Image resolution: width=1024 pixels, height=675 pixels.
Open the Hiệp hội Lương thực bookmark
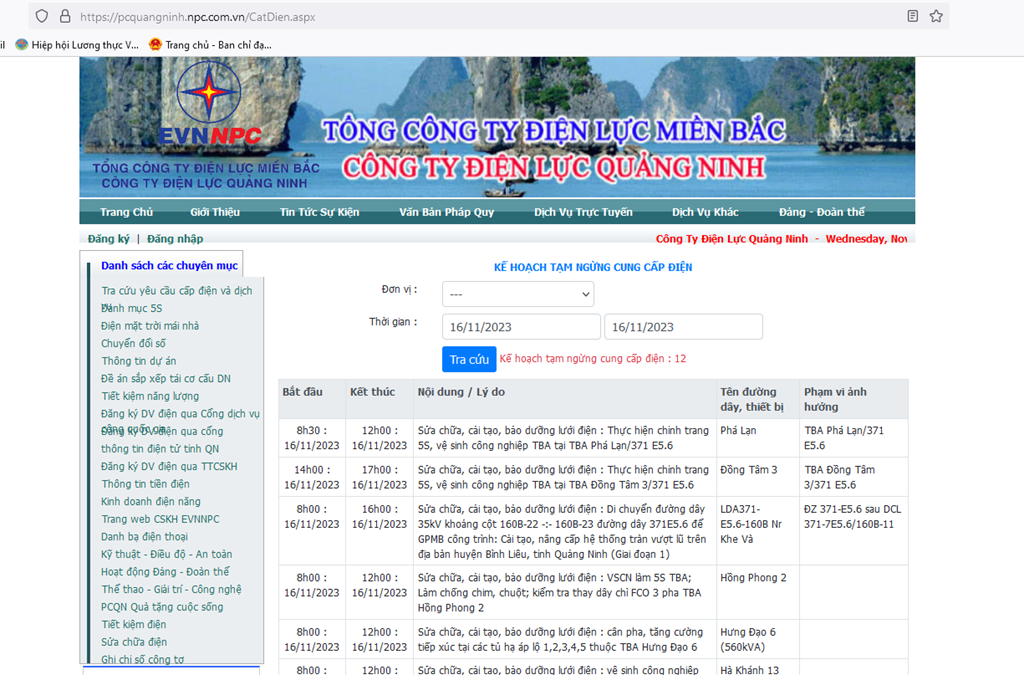tap(77, 44)
